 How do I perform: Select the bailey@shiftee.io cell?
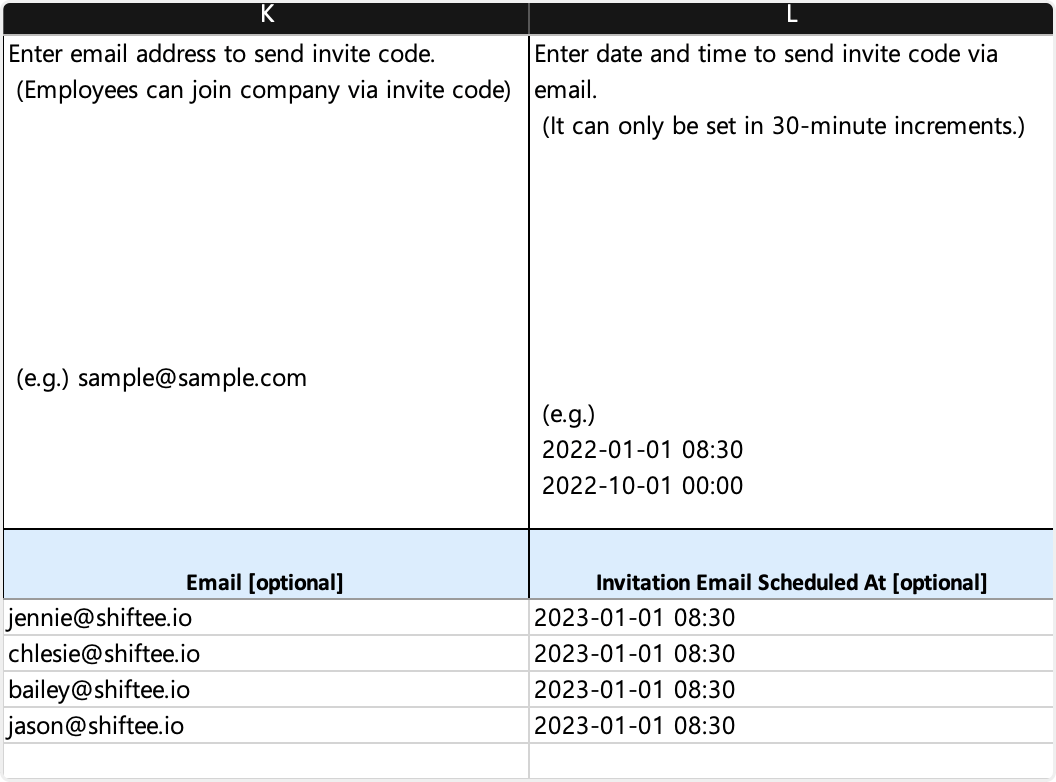[x=266, y=690]
